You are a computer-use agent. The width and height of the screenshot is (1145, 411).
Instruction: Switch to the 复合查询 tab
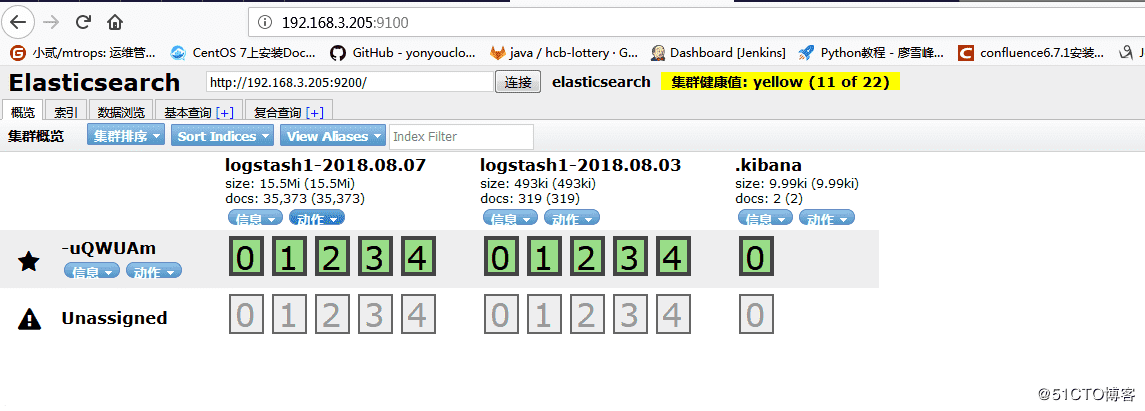click(277, 112)
